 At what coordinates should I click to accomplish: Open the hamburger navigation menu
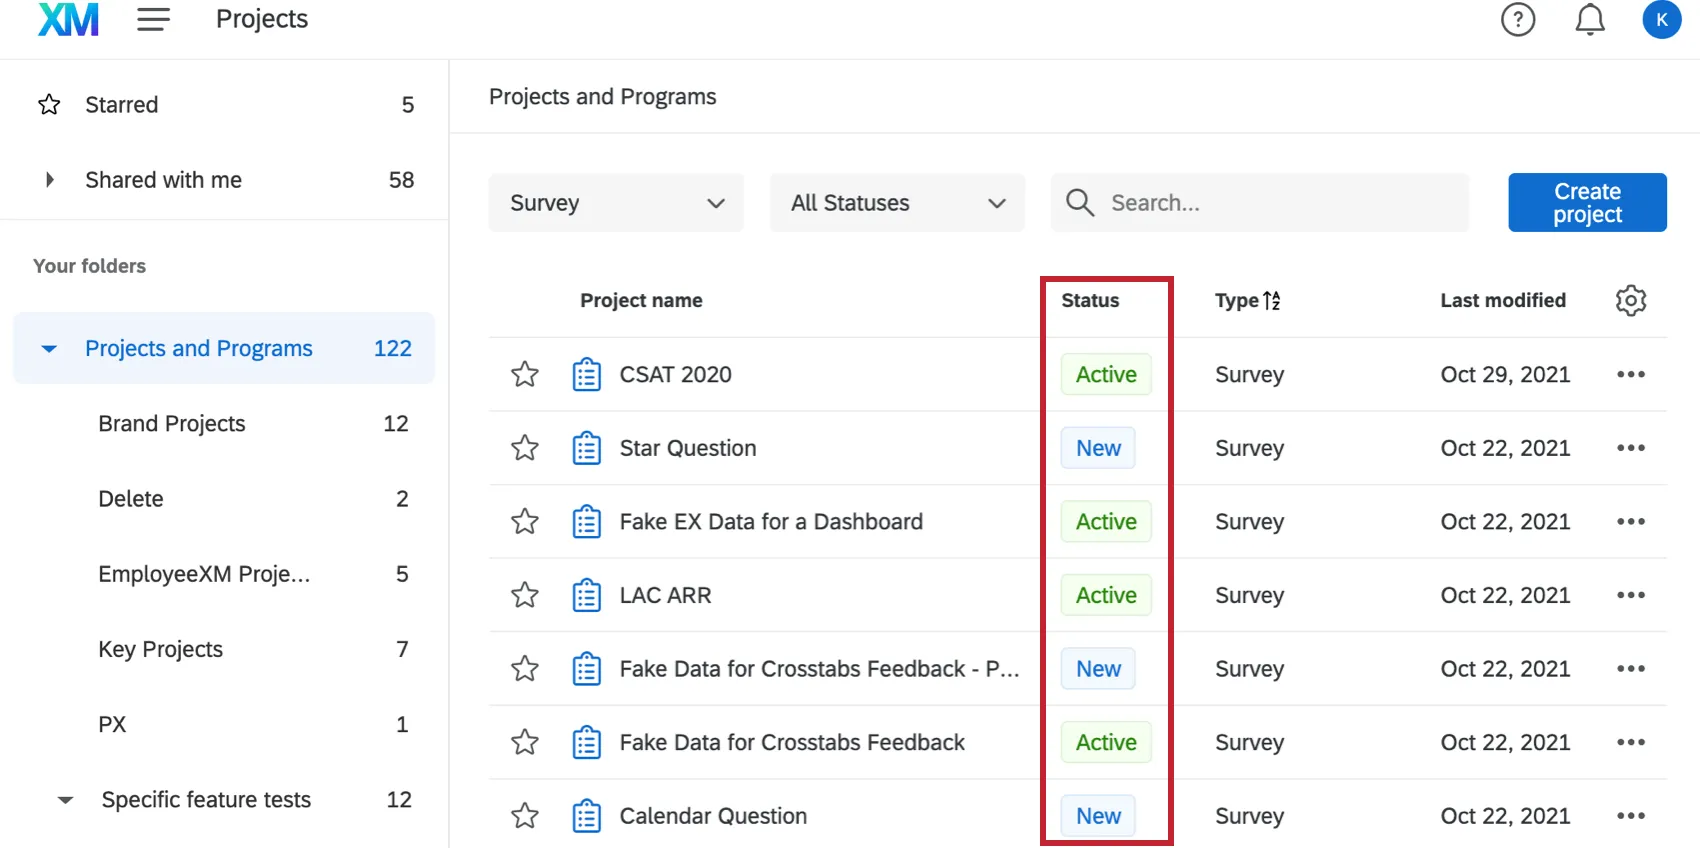pyautogui.click(x=153, y=19)
